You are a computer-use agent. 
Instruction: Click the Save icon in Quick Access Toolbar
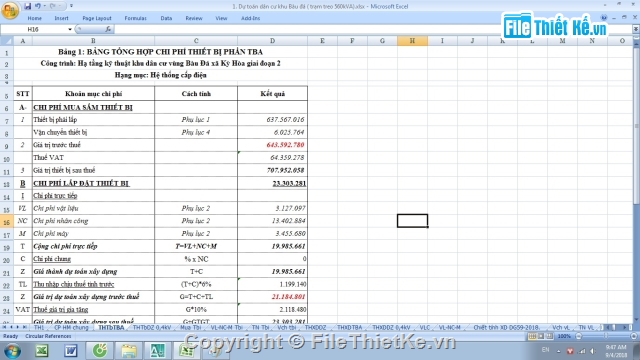(x=27, y=6)
